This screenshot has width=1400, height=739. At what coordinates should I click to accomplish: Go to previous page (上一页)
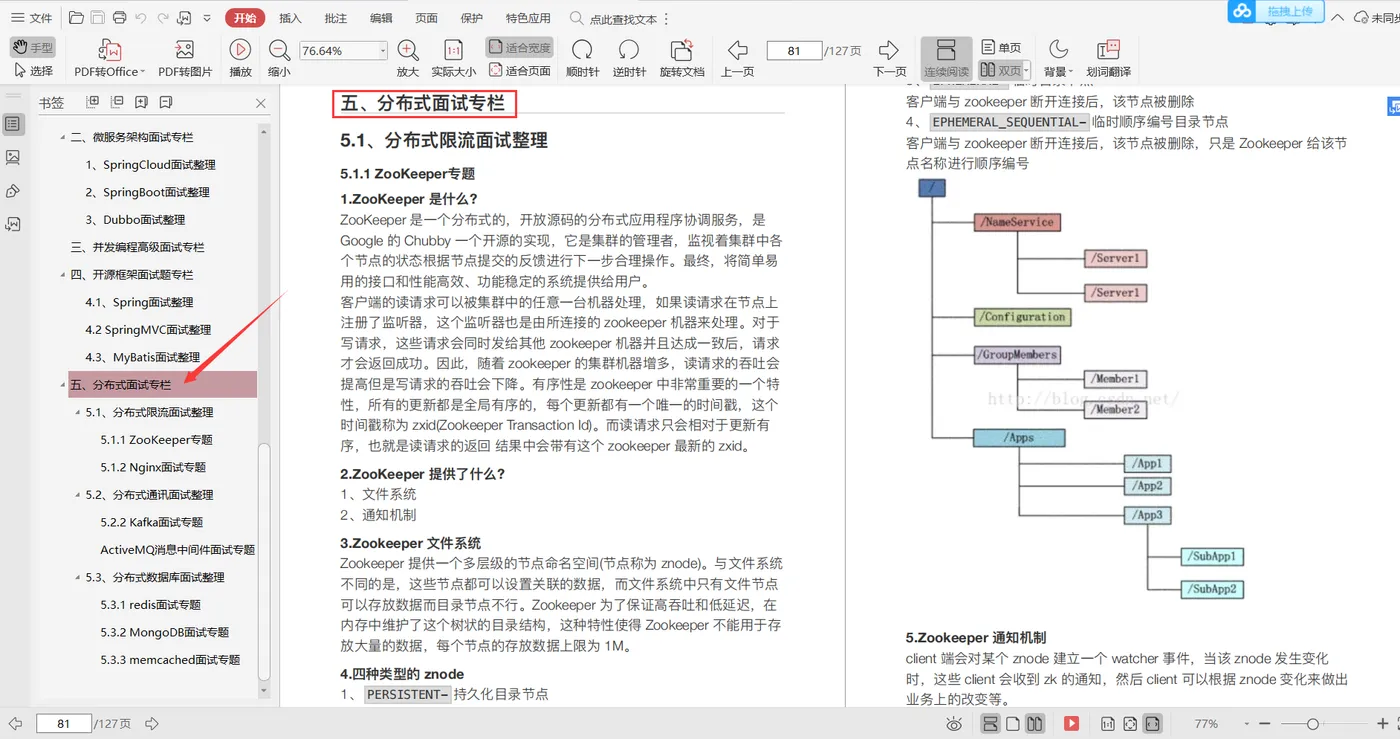(738, 58)
